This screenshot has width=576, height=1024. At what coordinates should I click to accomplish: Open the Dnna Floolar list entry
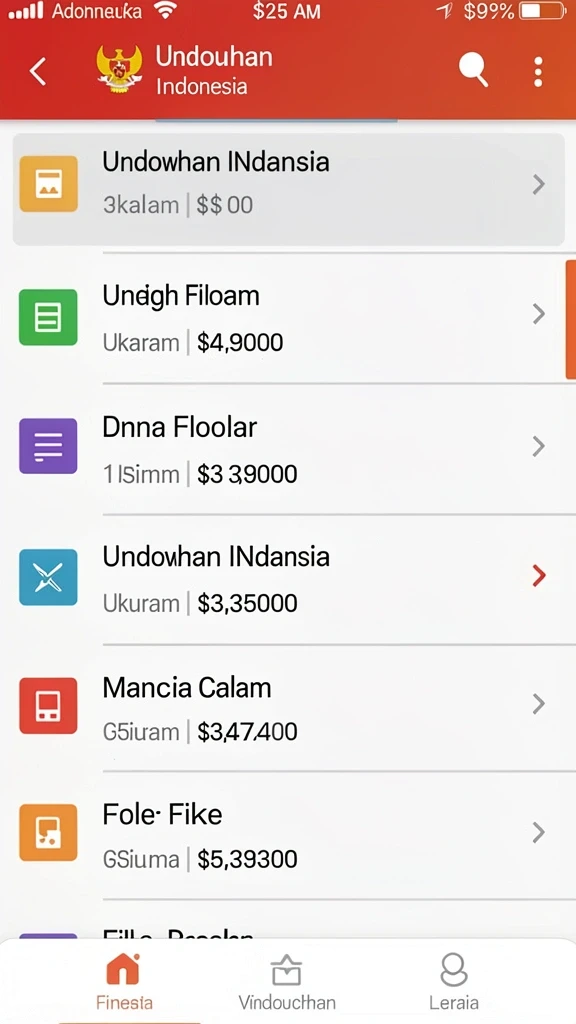click(288, 449)
